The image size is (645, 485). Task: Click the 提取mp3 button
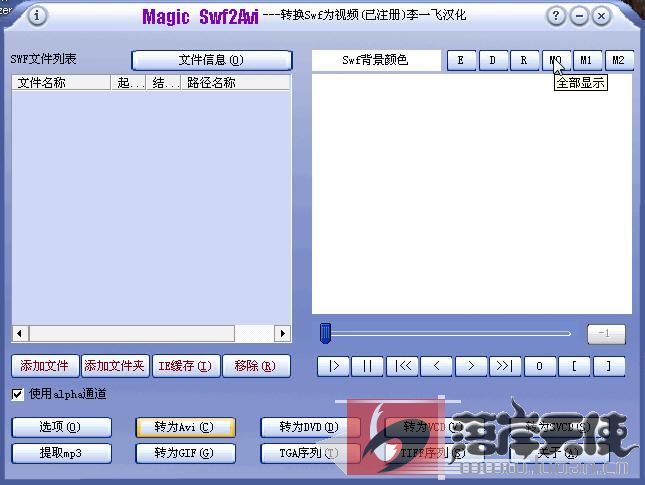(62, 453)
